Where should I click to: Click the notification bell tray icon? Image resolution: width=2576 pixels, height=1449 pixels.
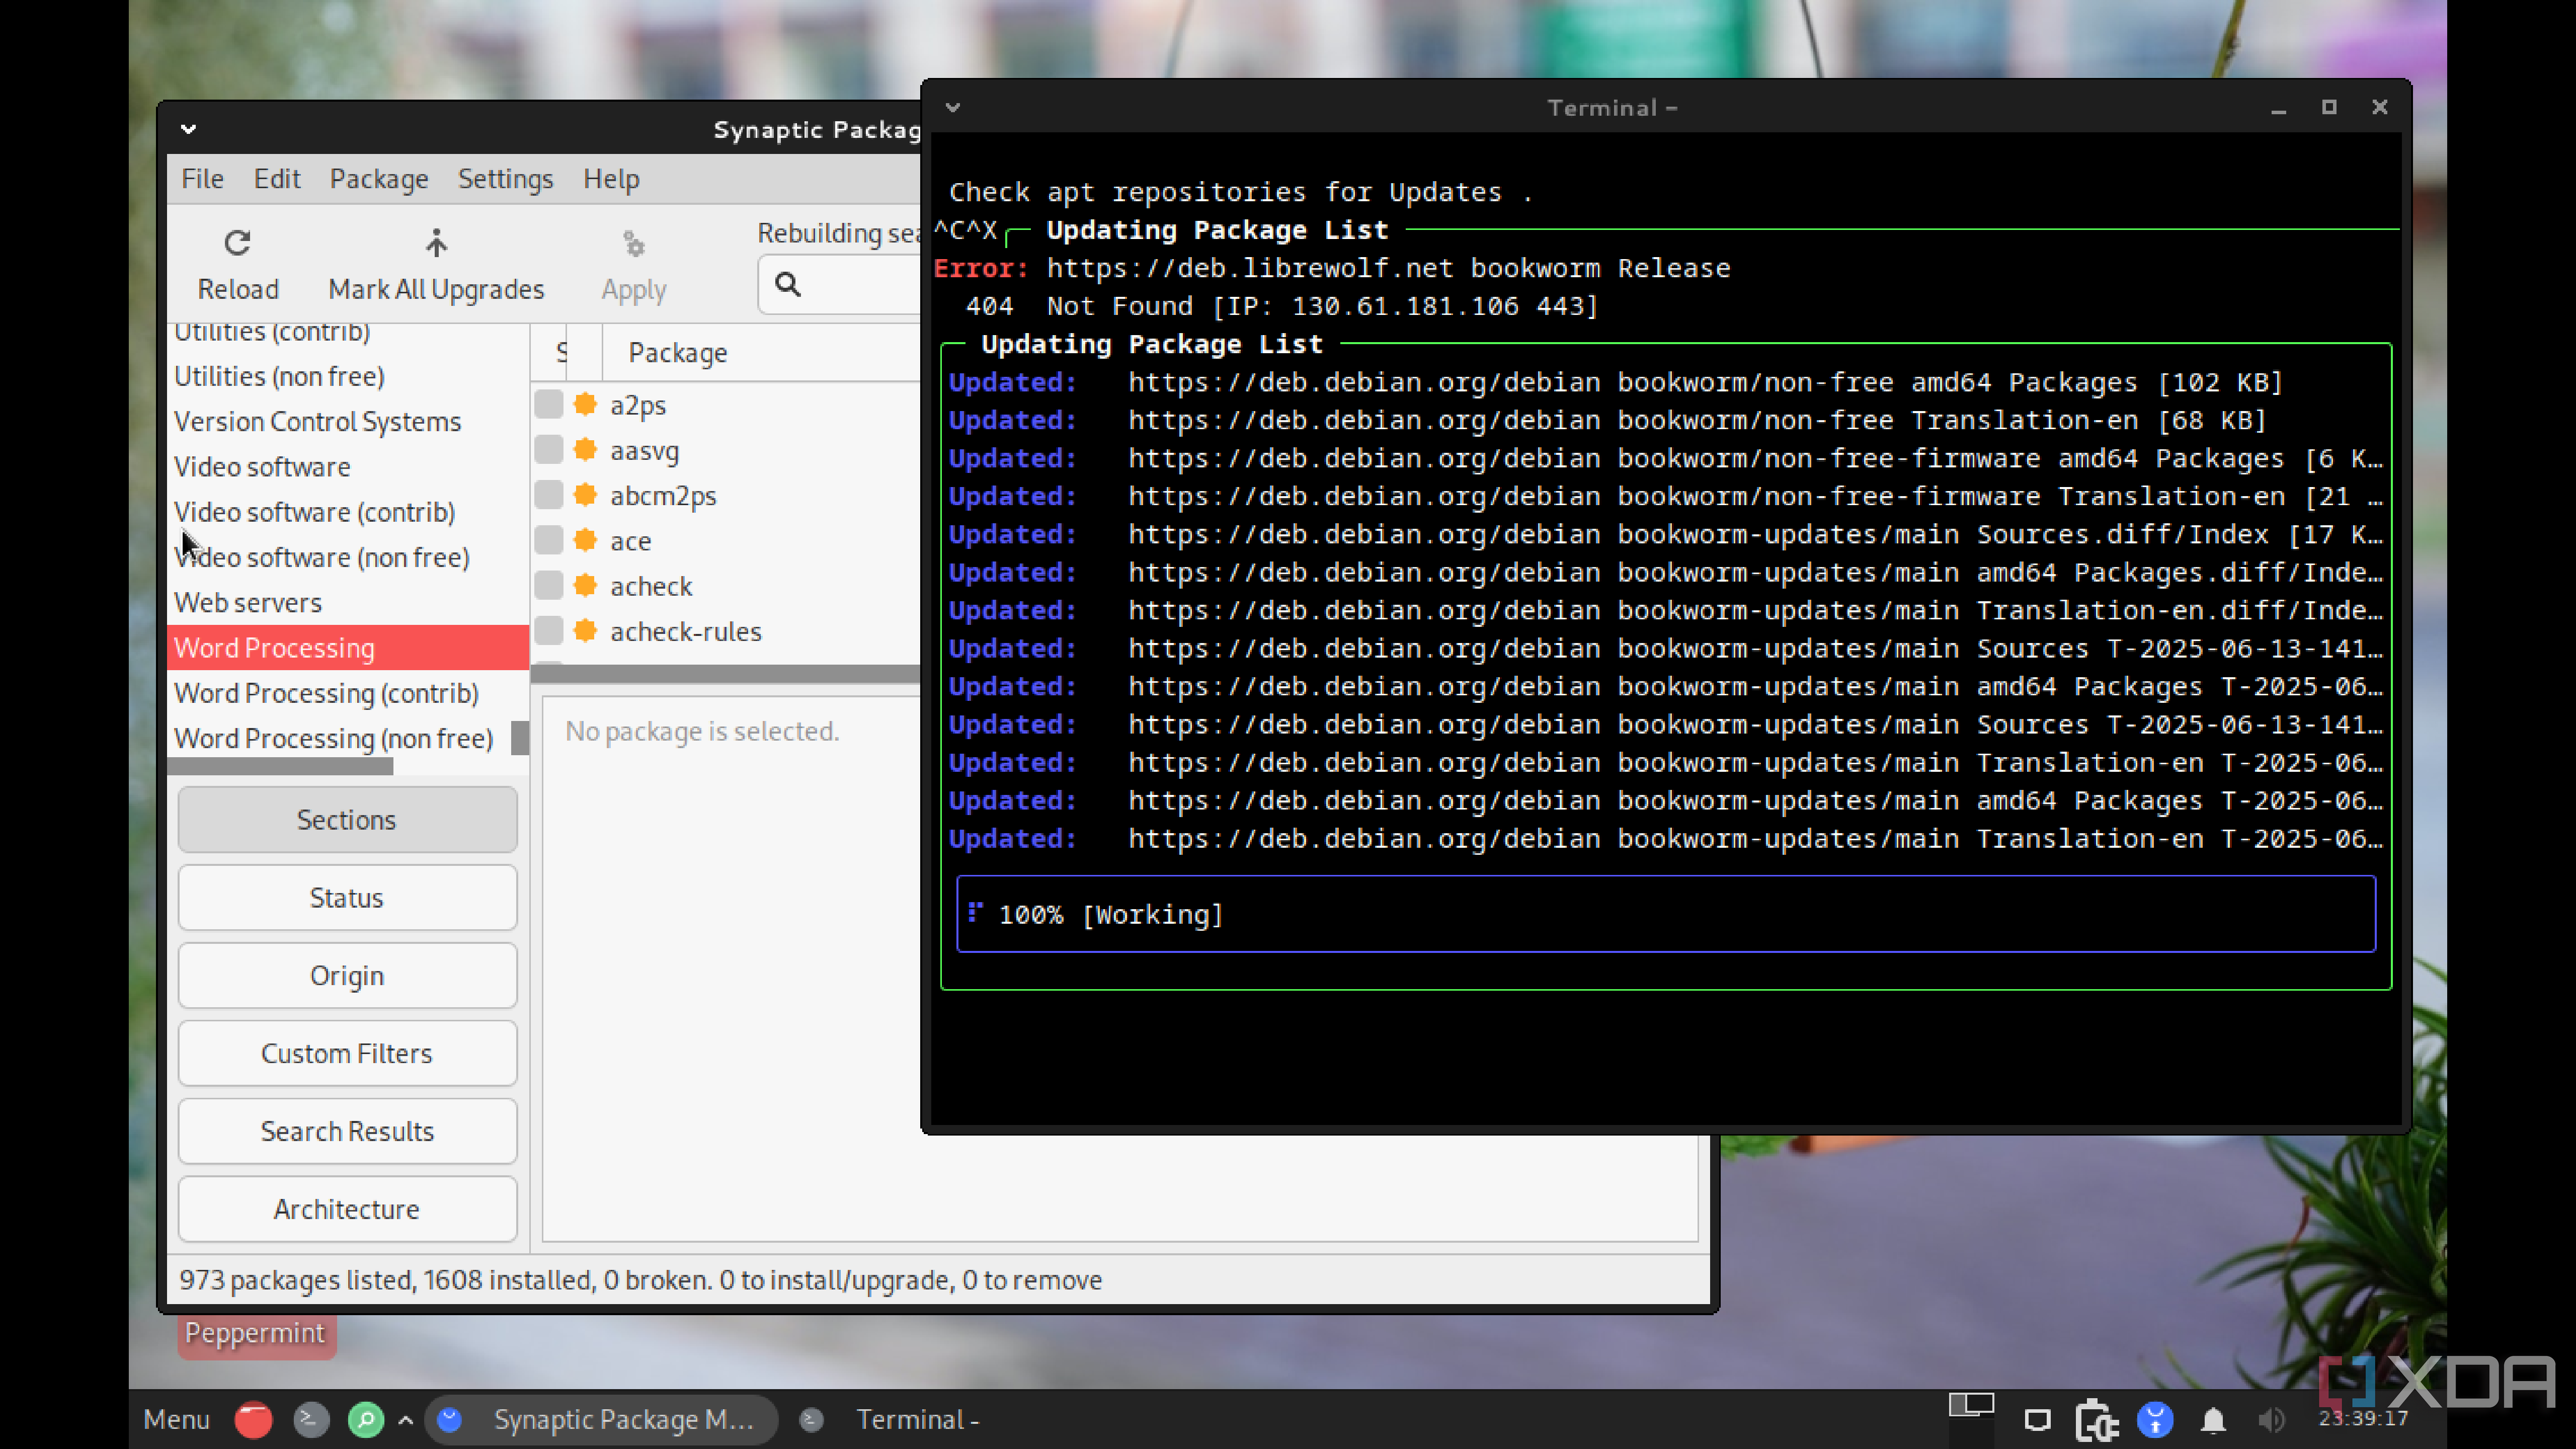2213,1420
